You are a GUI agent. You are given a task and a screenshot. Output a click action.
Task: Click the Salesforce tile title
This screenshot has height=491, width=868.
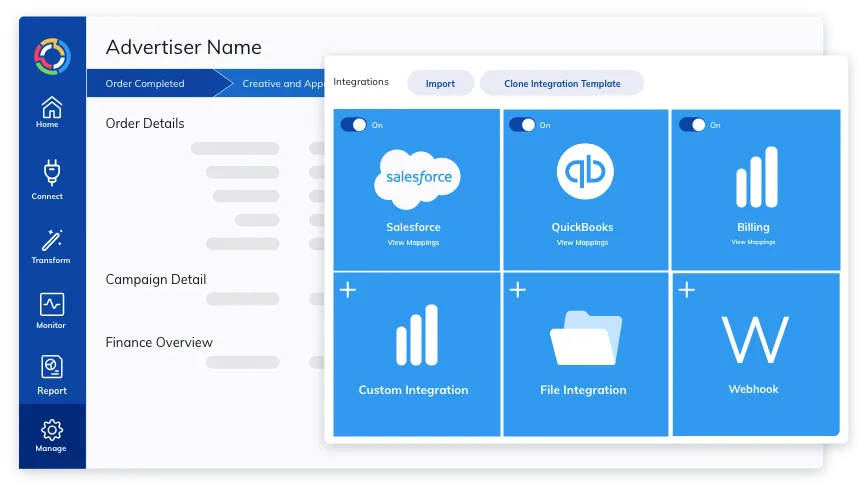click(x=413, y=227)
